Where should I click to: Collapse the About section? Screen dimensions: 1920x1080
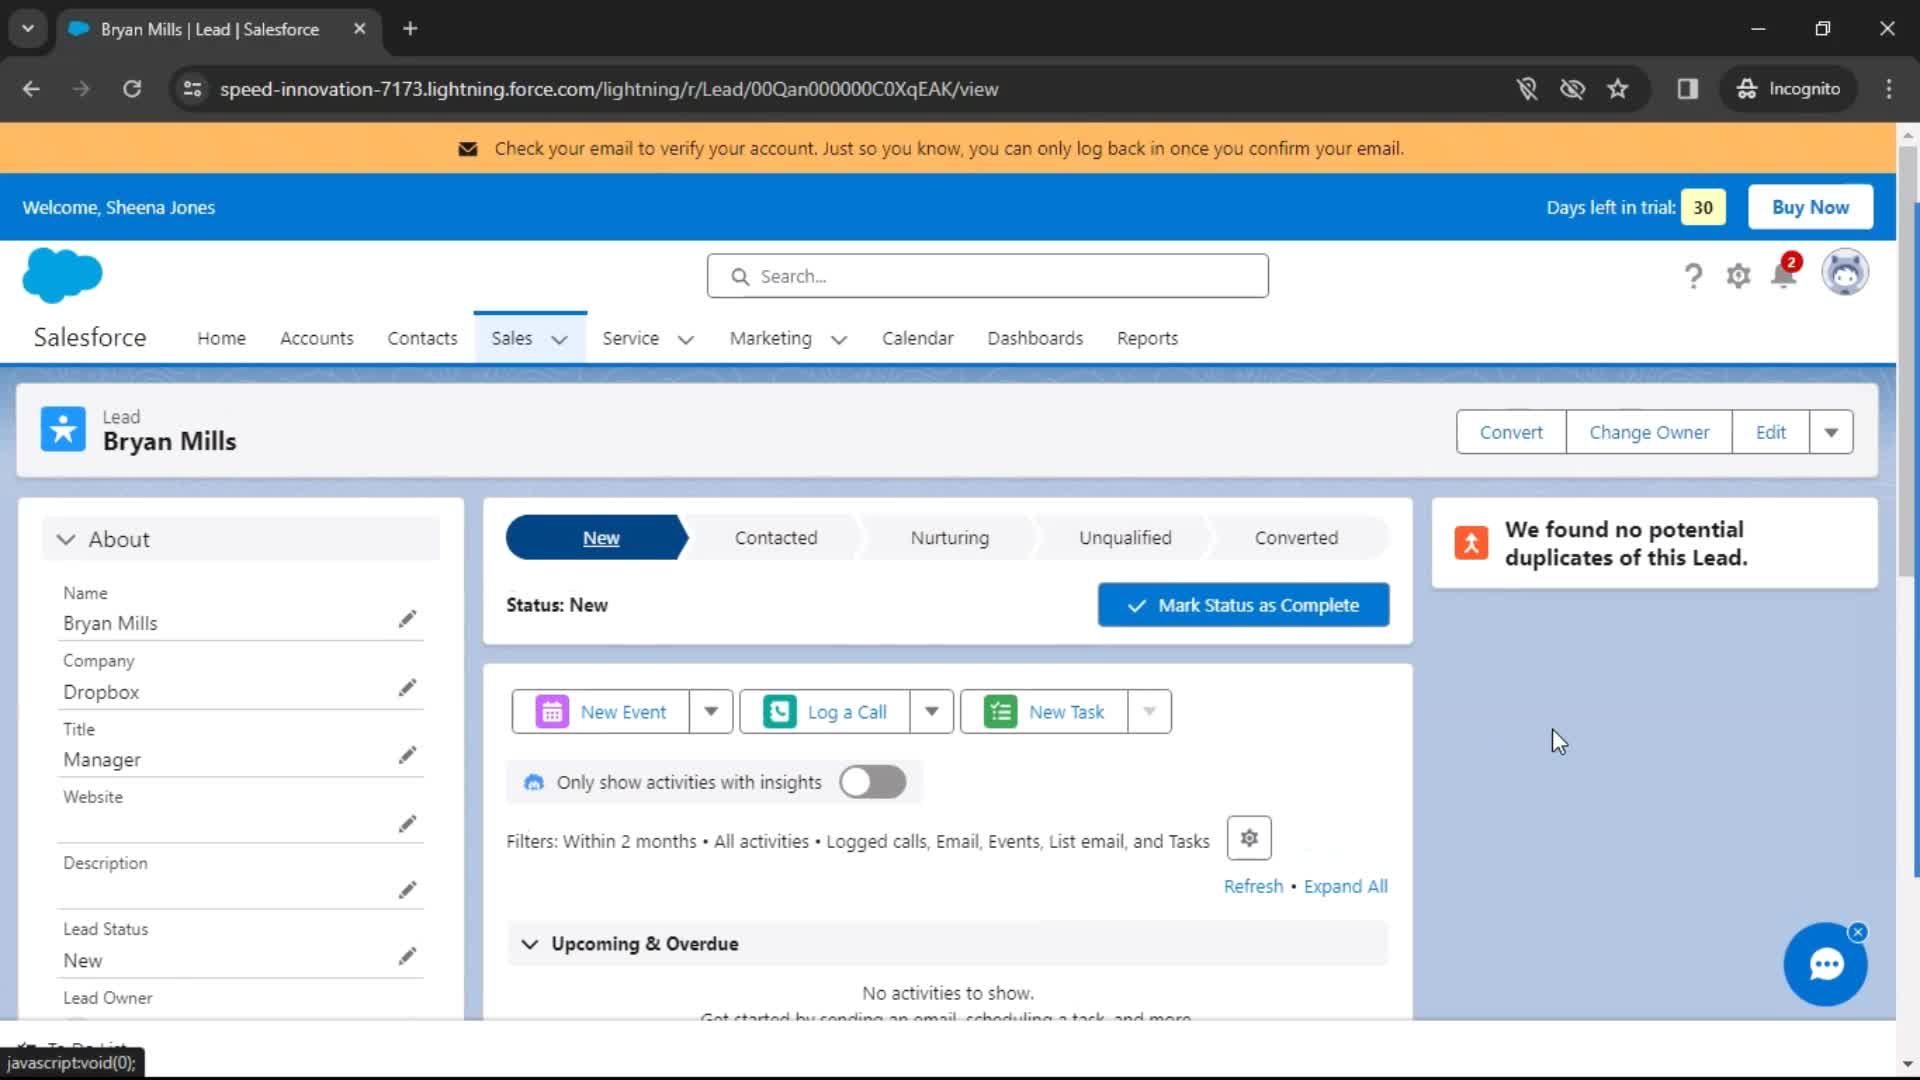66,539
